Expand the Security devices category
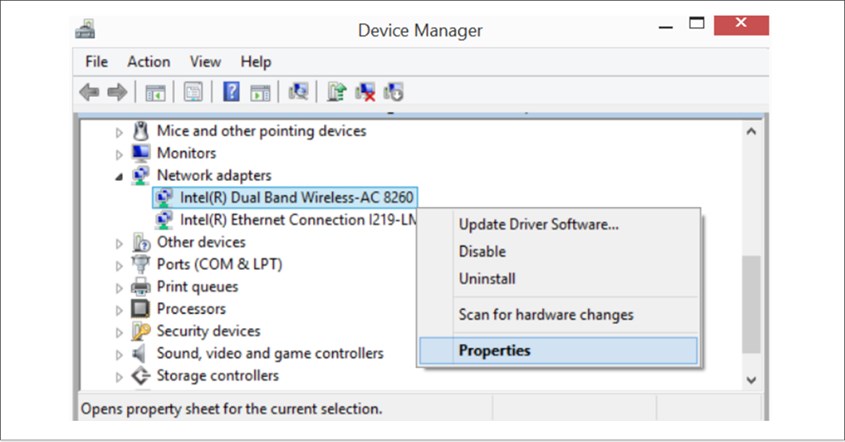Image resolution: width=845 pixels, height=442 pixels. click(119, 333)
